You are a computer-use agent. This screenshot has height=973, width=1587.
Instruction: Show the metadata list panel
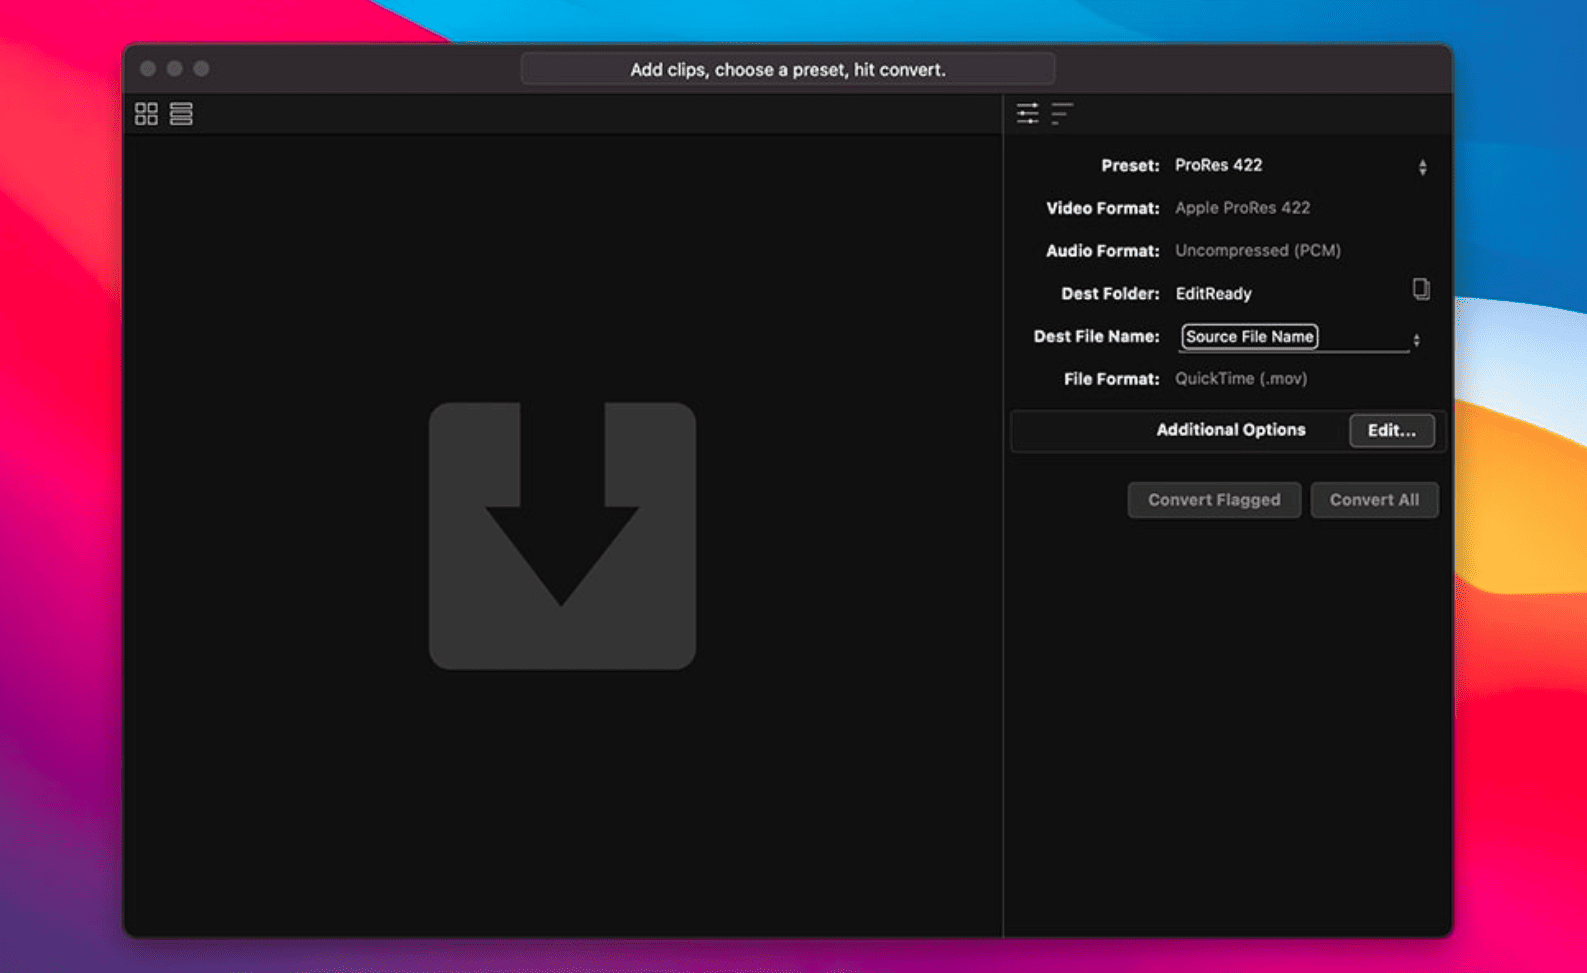[x=1062, y=113]
